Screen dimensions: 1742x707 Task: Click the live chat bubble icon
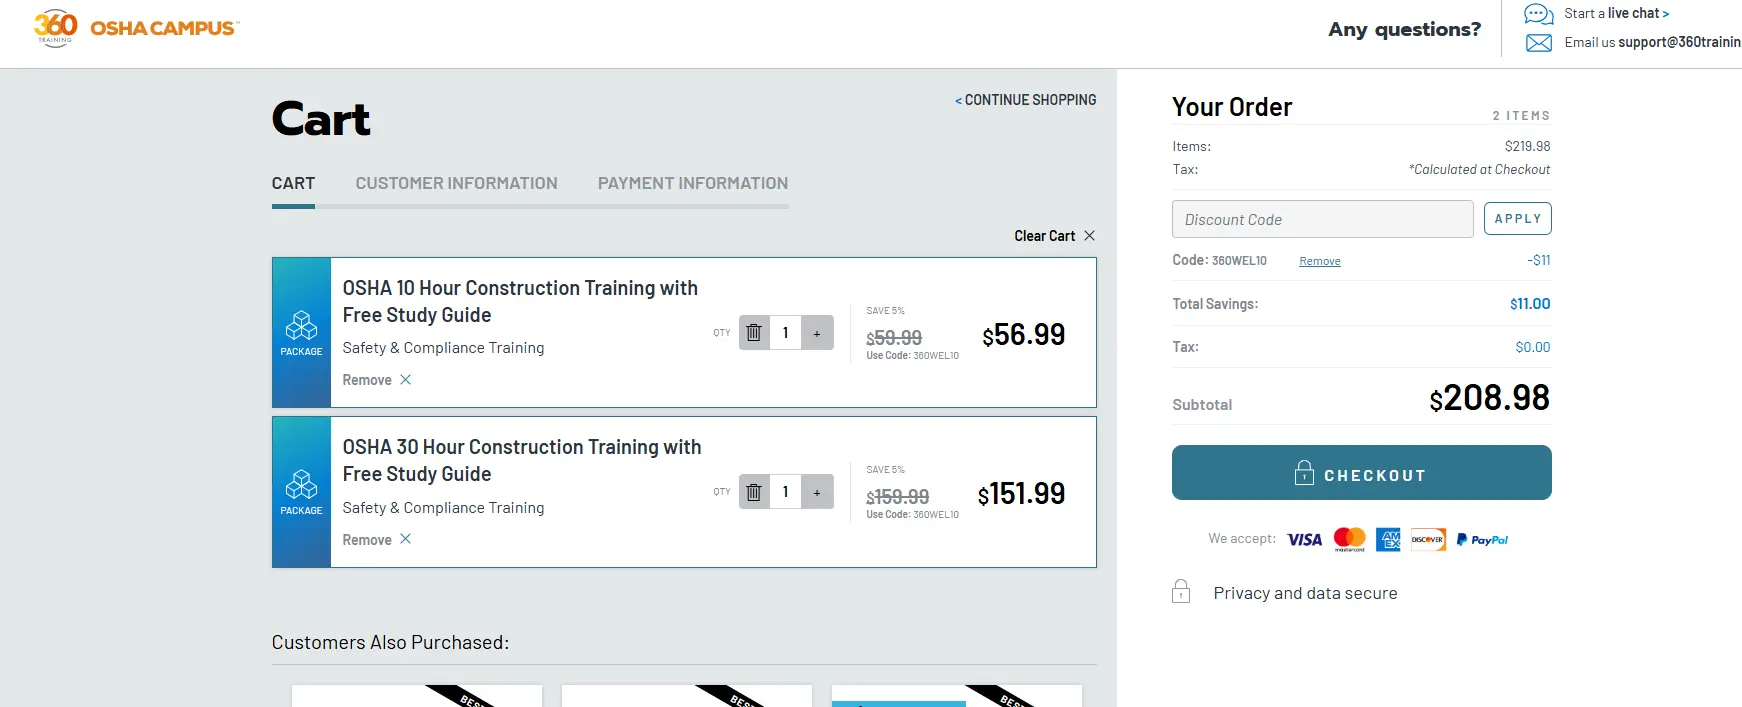tap(1538, 14)
